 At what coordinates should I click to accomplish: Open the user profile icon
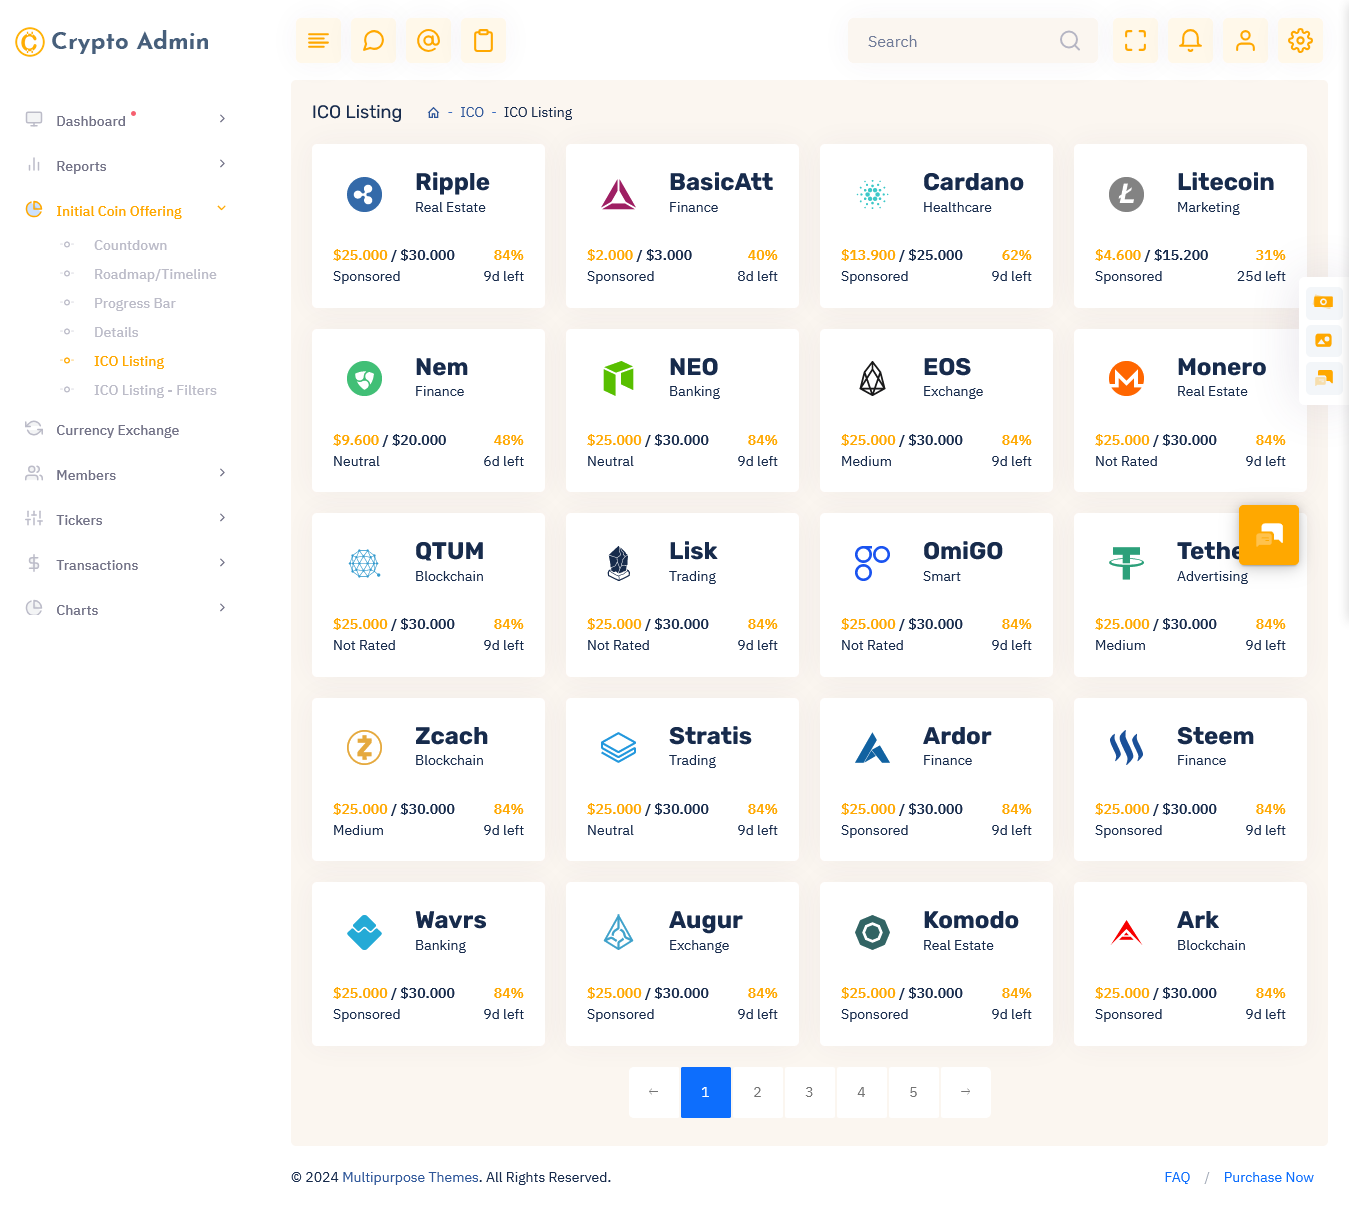coord(1245,41)
